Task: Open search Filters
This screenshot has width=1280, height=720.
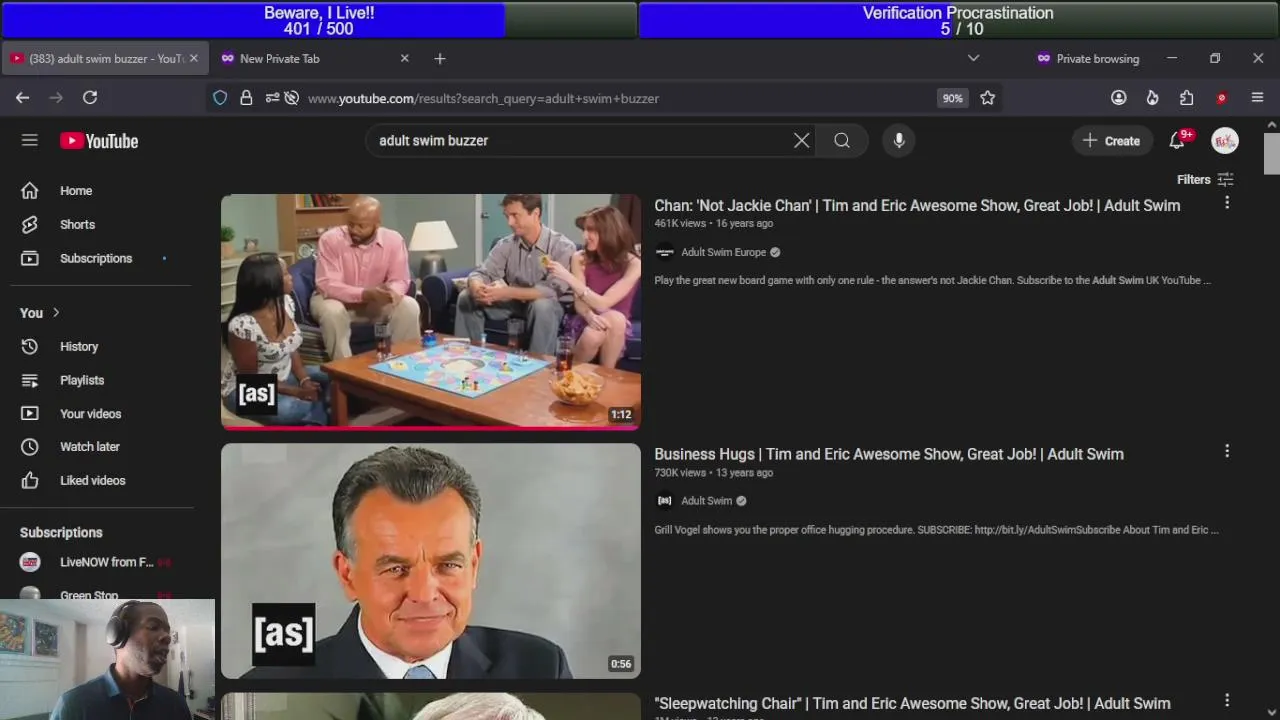Action: [1205, 180]
